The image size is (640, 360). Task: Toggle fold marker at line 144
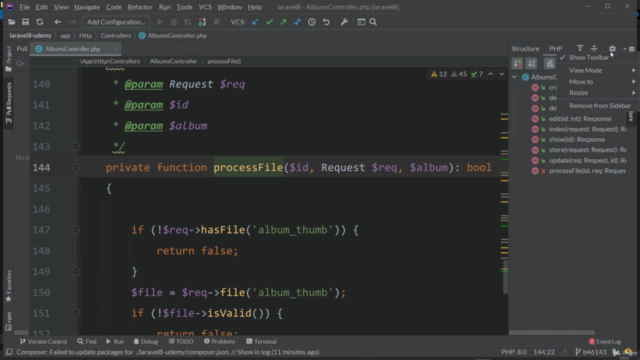tap(76, 168)
